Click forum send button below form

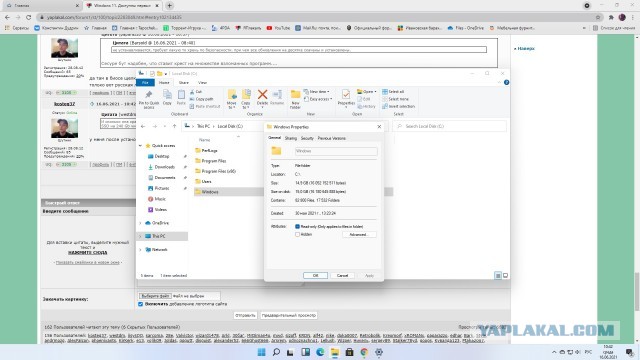click(x=245, y=316)
